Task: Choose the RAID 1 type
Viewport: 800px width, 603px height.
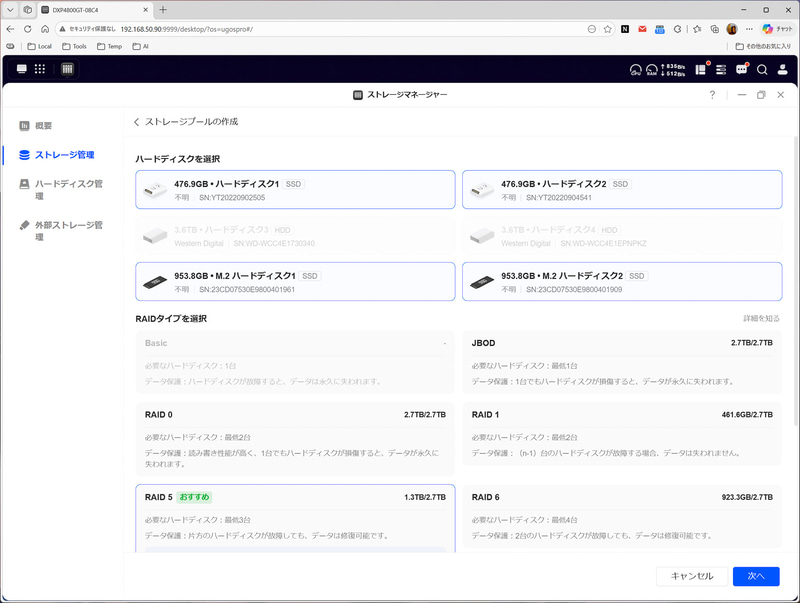Action: pos(622,434)
